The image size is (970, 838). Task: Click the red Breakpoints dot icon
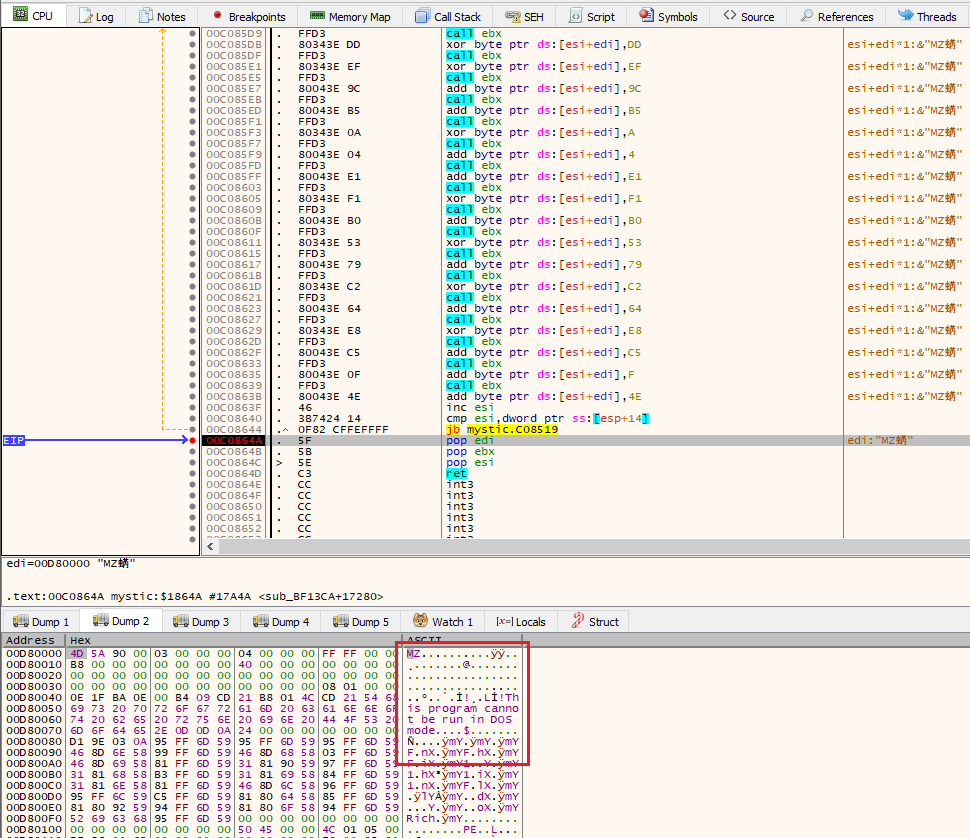click(x=218, y=16)
